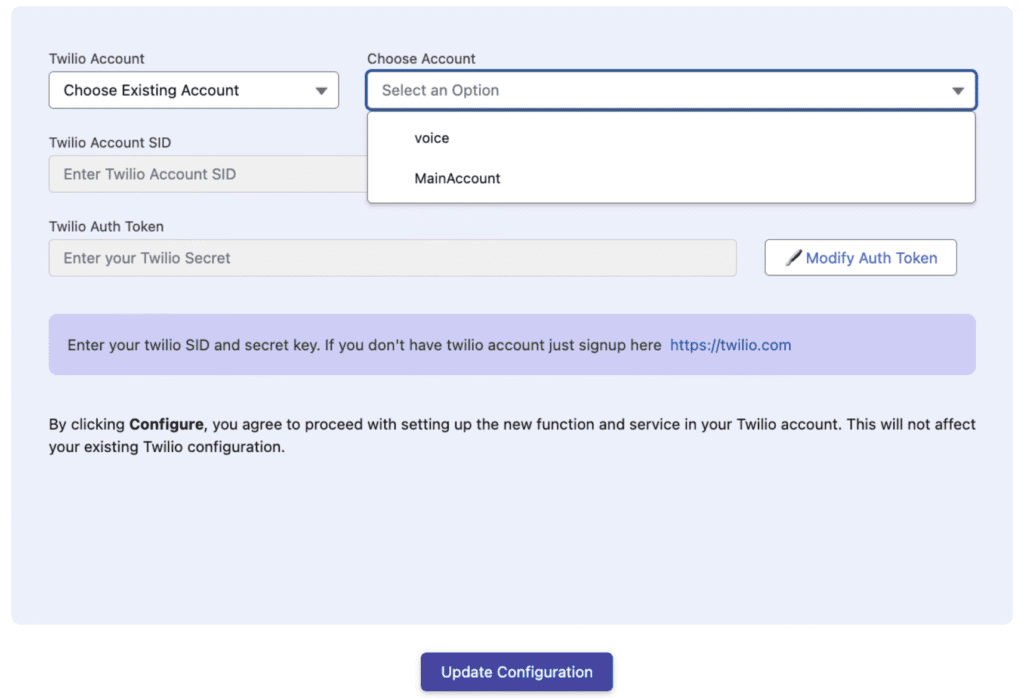
Task: Collapse the Choose Account list using its arrow
Action: pos(957,91)
